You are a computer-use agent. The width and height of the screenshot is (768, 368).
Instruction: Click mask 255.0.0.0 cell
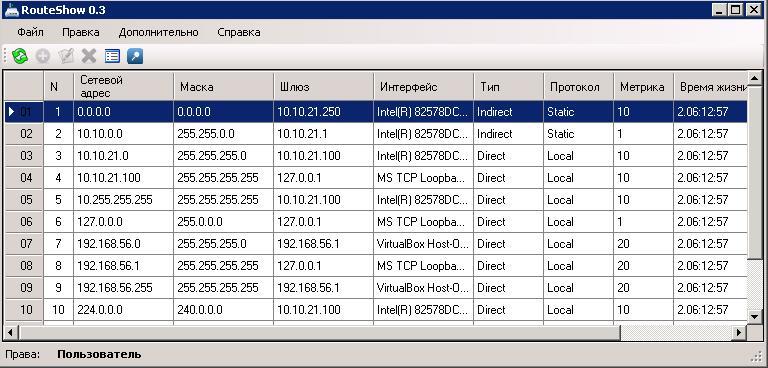pyautogui.click(x=223, y=222)
